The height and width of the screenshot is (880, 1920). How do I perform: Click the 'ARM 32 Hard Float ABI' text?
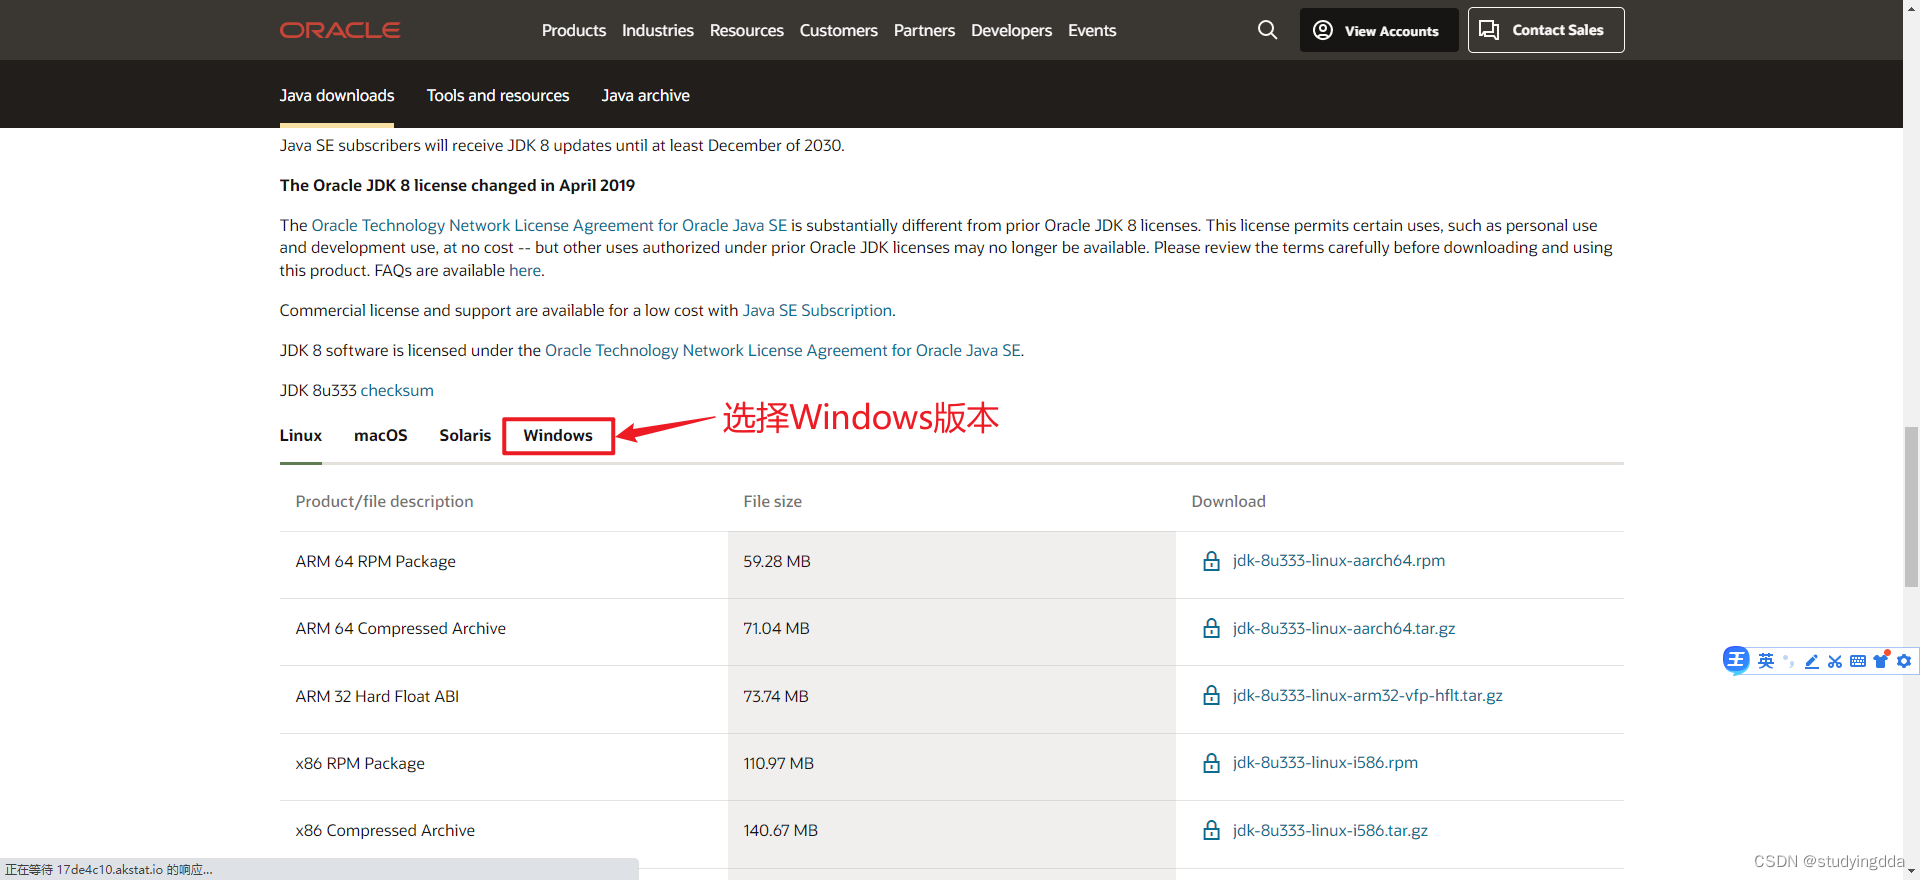377,697
